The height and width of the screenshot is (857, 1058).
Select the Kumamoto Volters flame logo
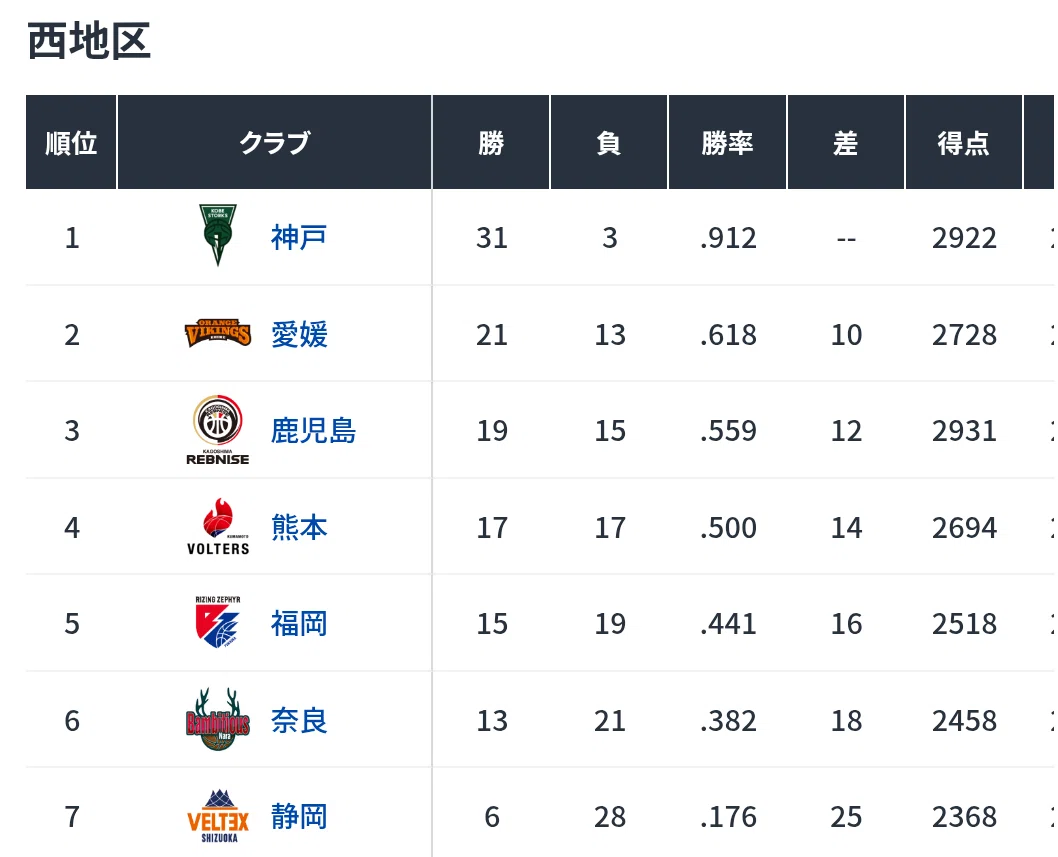[217, 526]
